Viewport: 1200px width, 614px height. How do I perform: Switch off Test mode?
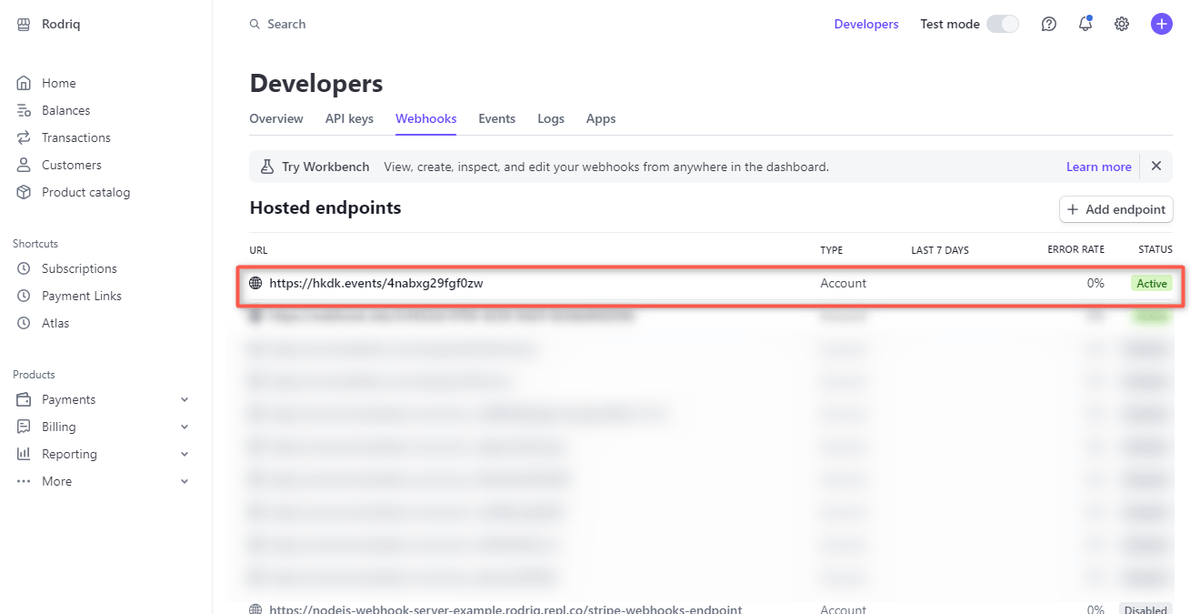[1002, 23]
